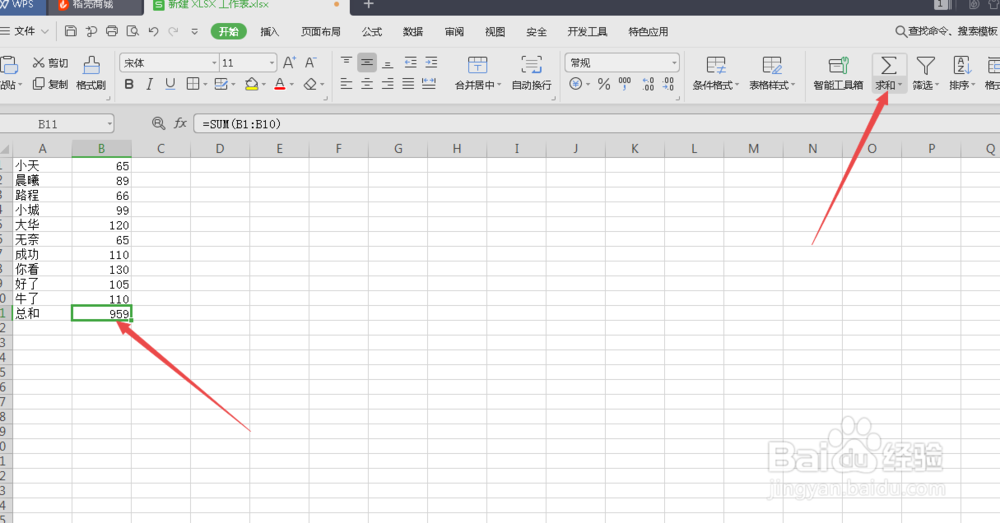
Task: Align text right
Action: pyautogui.click(x=388, y=84)
